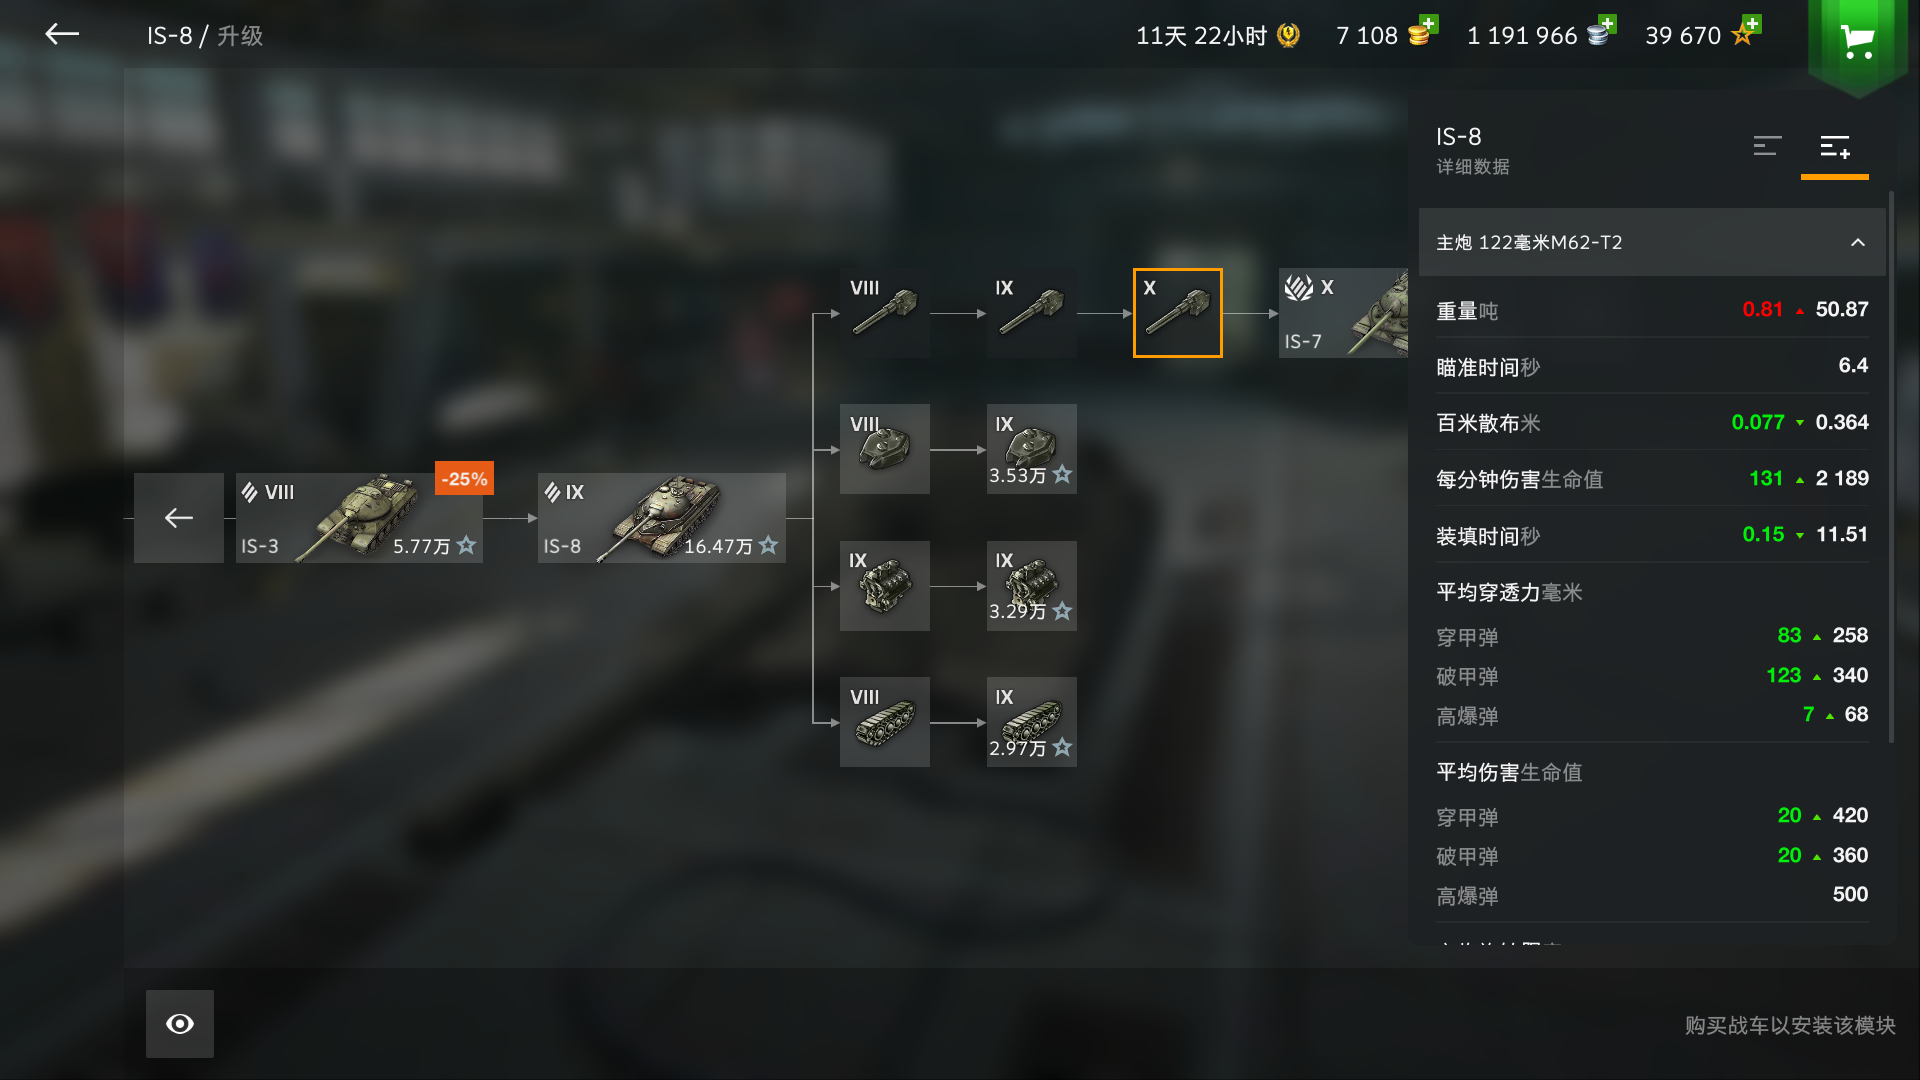The width and height of the screenshot is (1920, 1080).
Task: Select the tier IX tracks costing 2.97万
Action: point(1031,722)
